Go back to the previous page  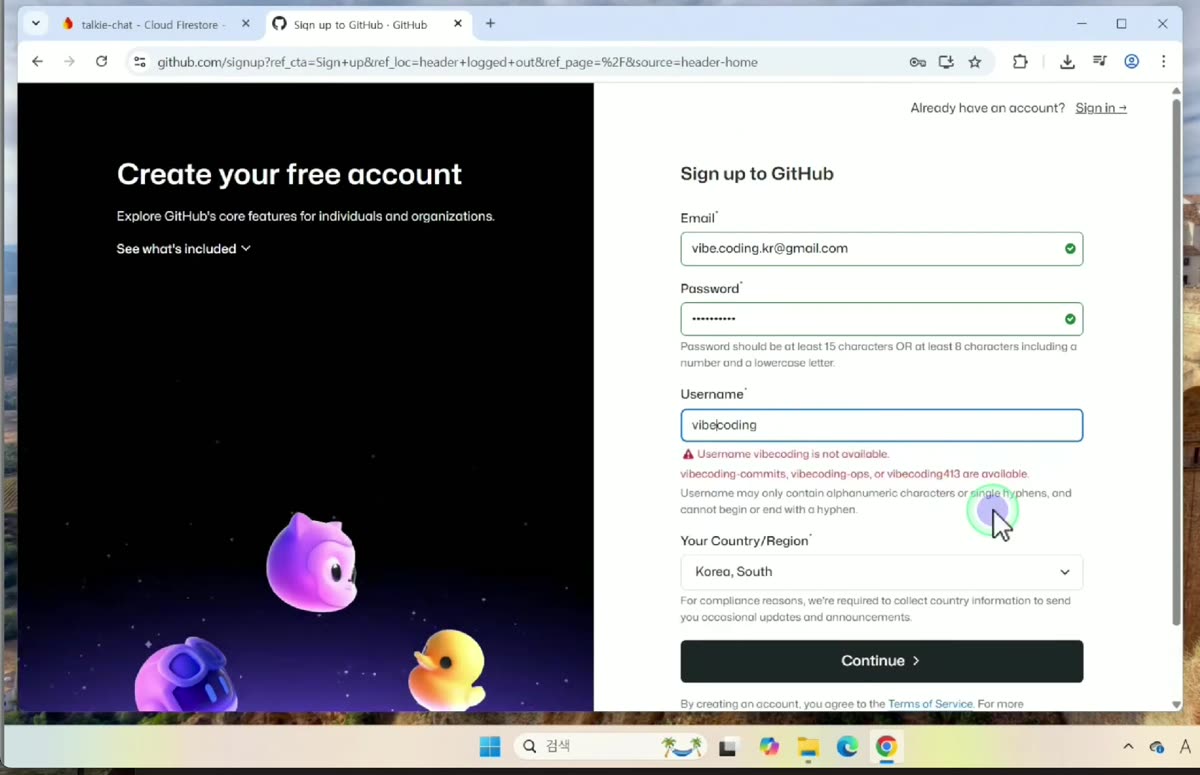[x=37, y=62]
